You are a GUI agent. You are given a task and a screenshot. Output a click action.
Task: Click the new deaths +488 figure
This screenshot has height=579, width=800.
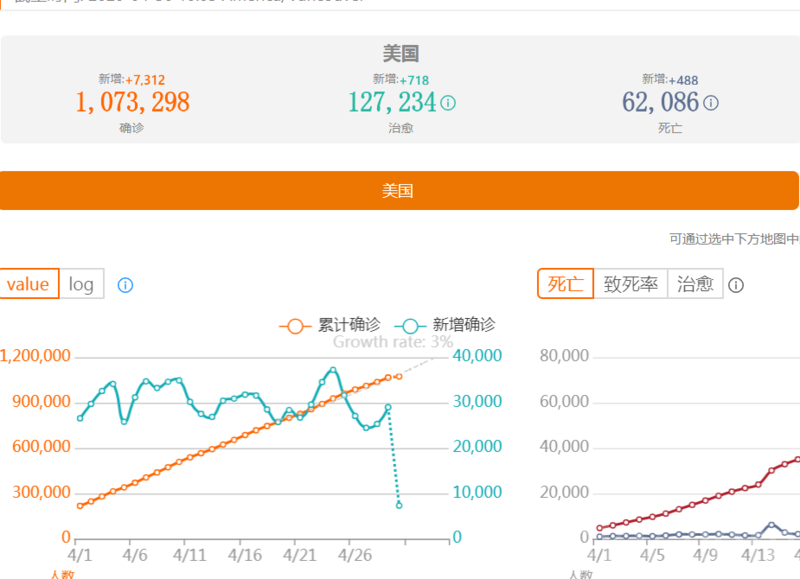[x=685, y=79]
